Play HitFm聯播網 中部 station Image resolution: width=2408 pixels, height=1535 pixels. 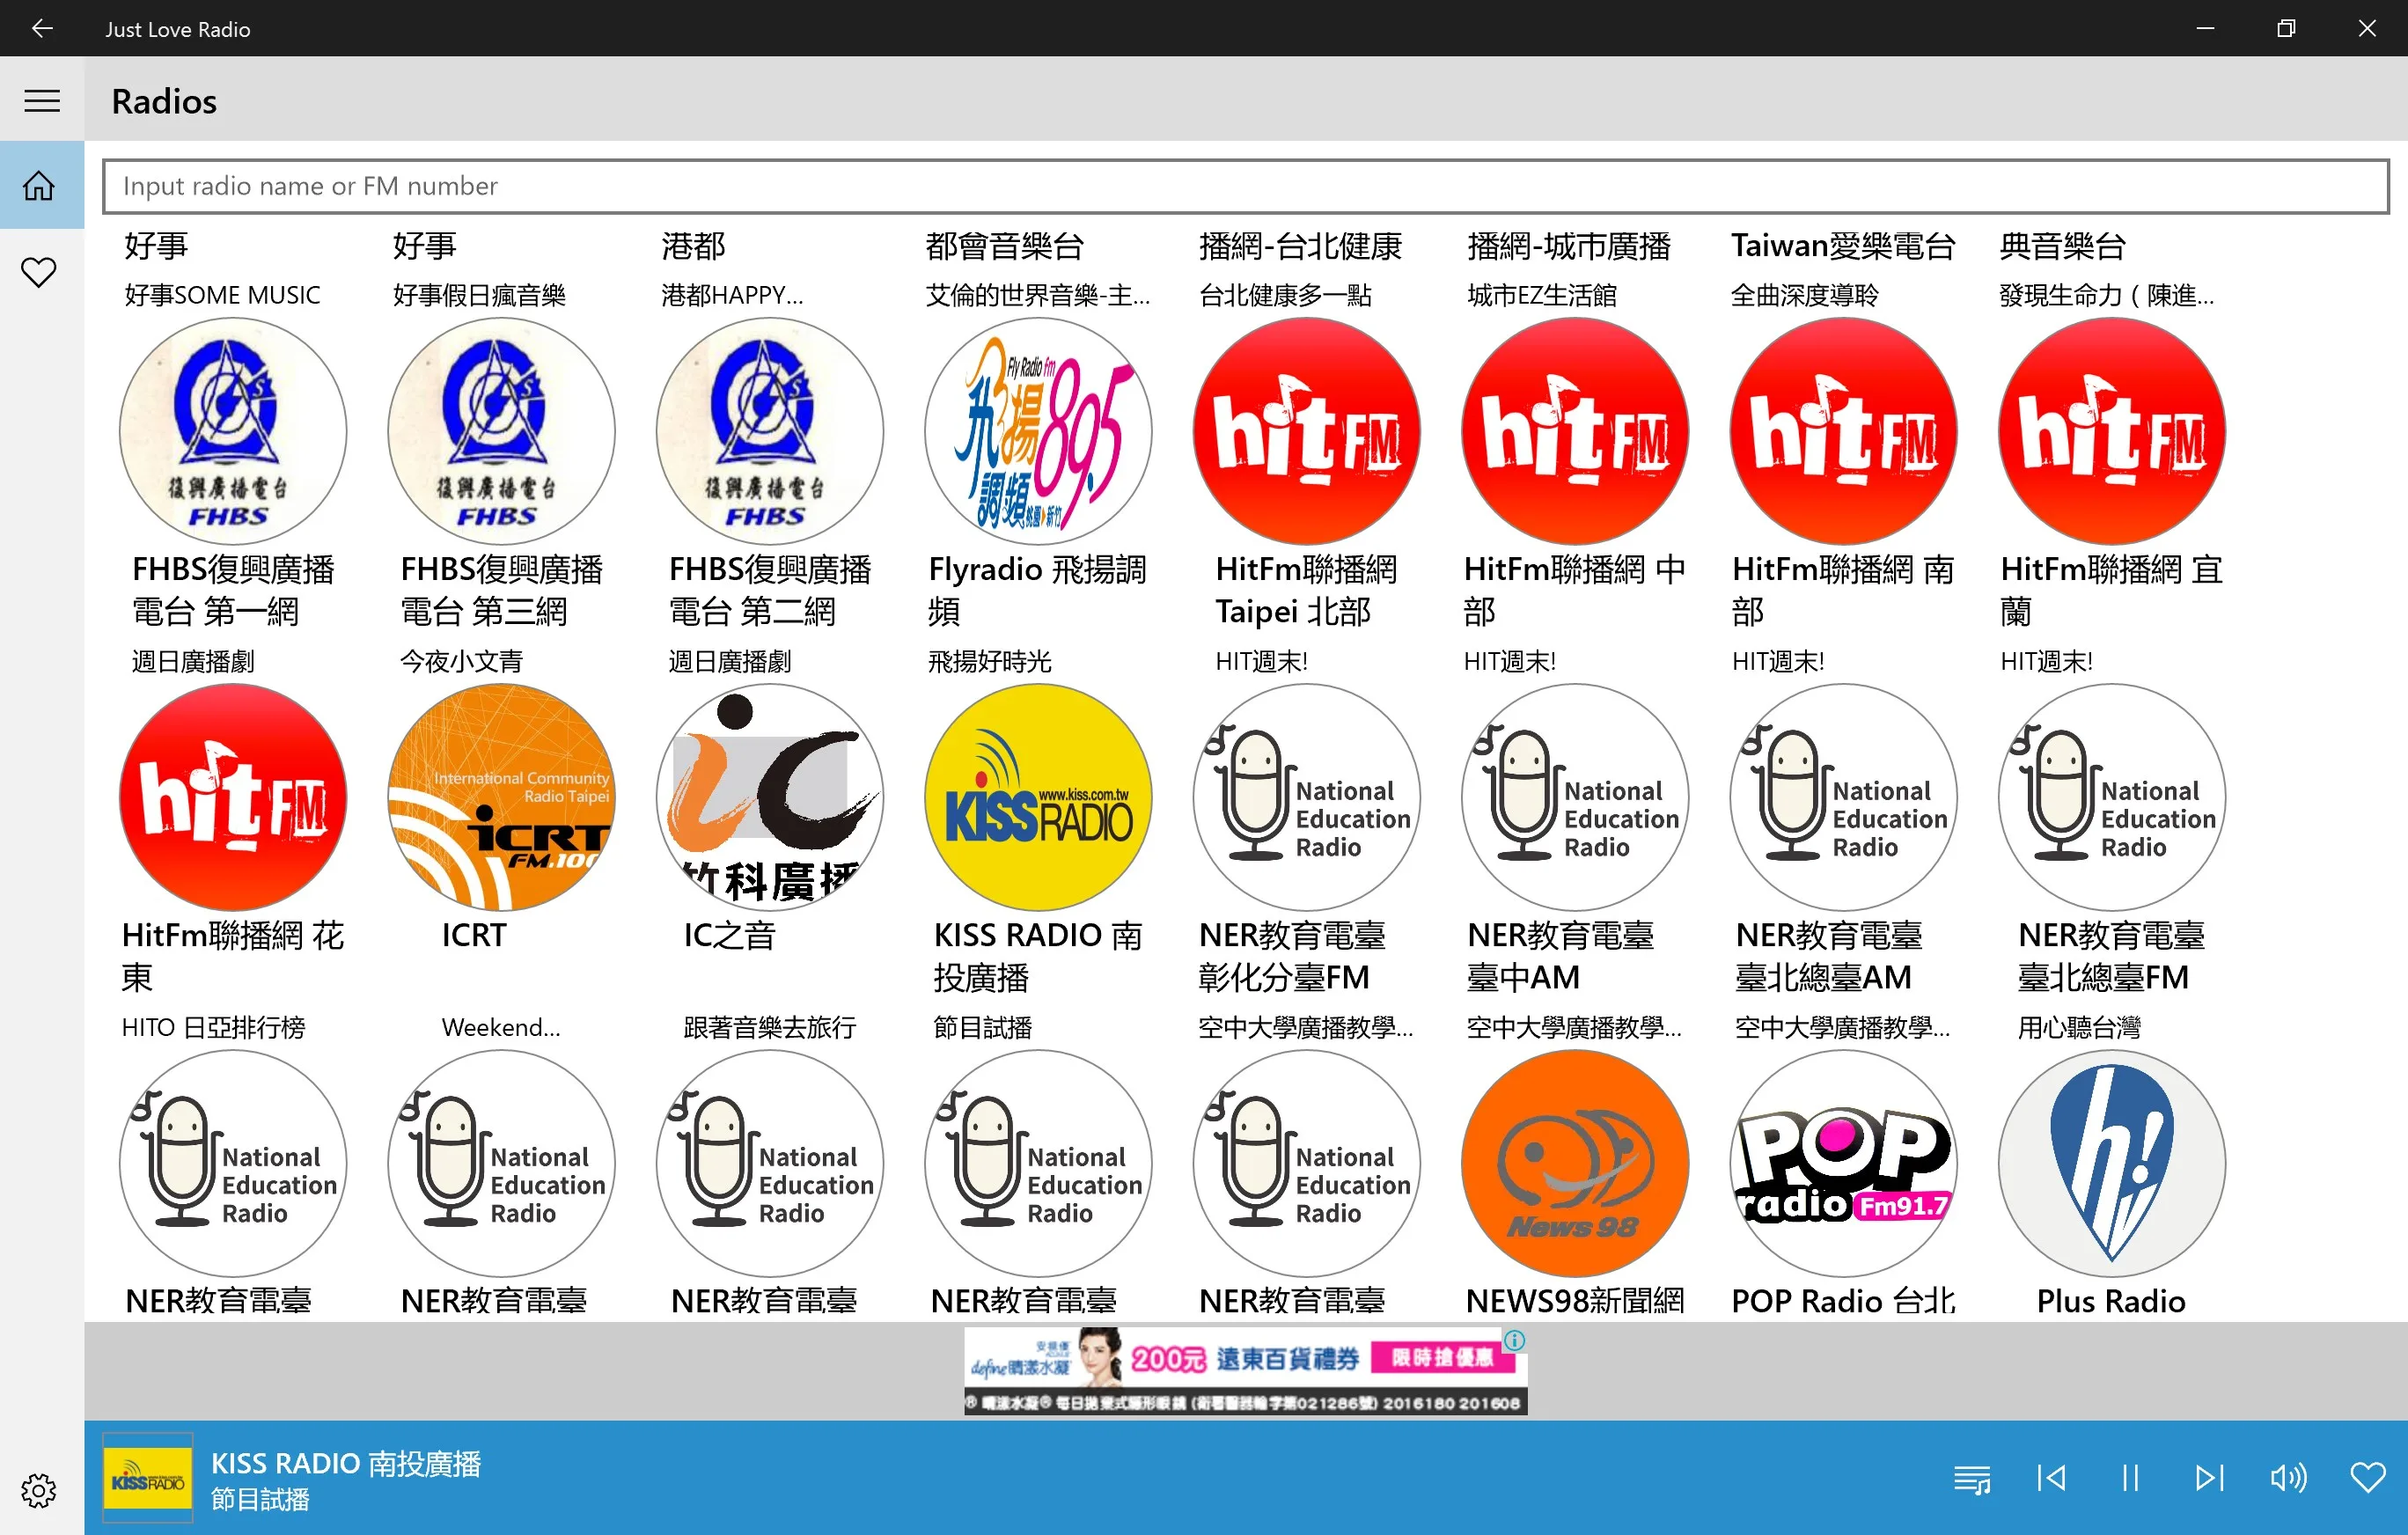[1574, 431]
